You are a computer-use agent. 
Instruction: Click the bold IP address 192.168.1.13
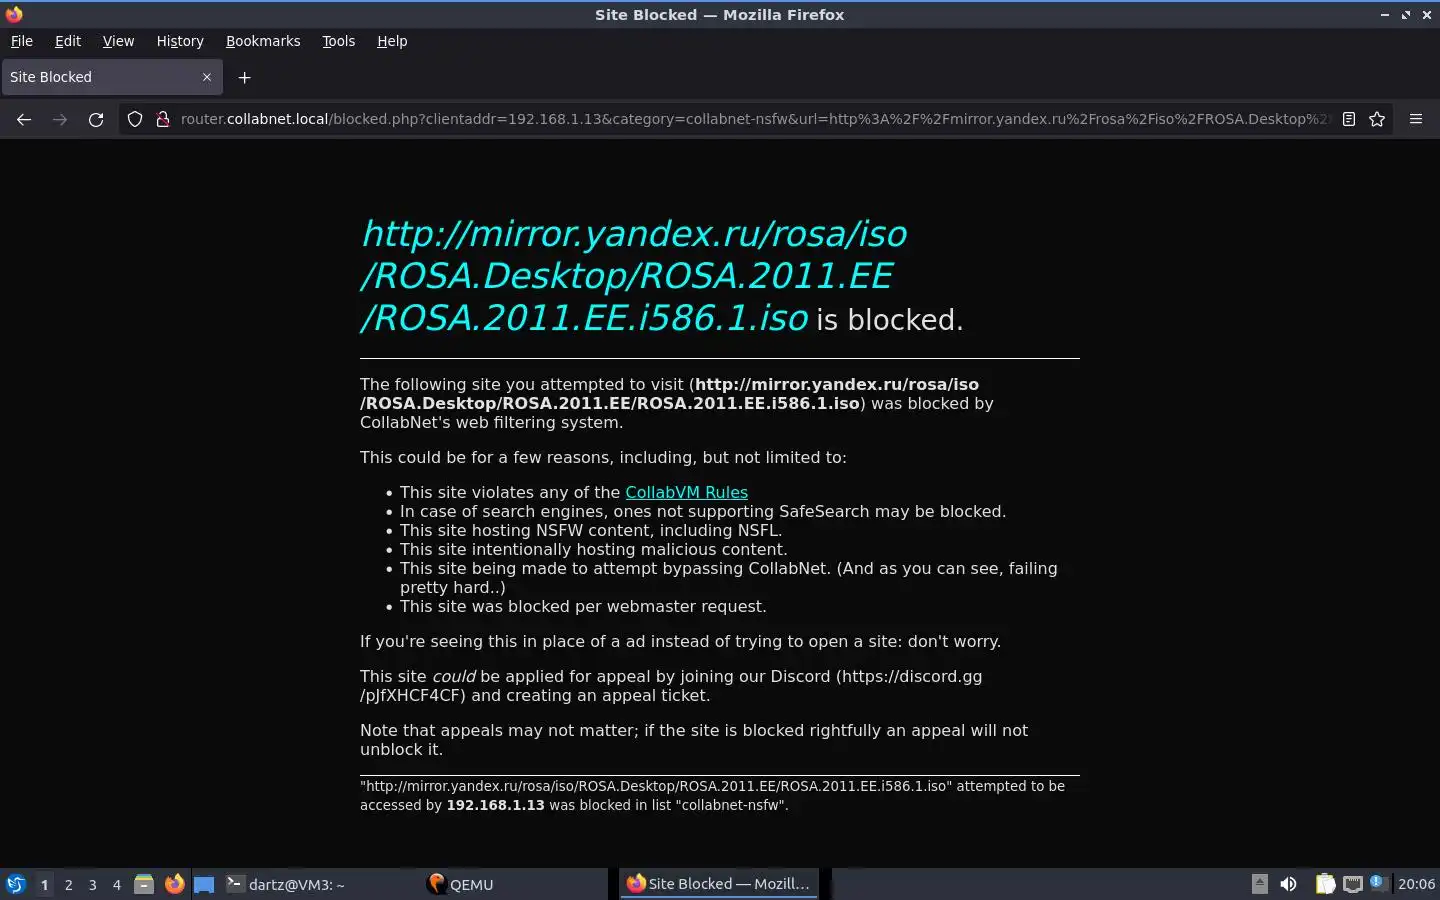pyautogui.click(x=495, y=805)
